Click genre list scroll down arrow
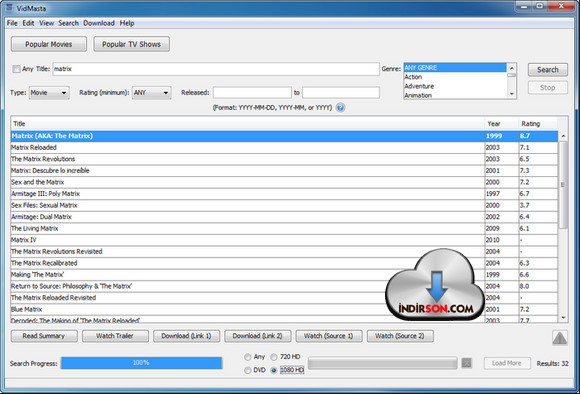Image resolution: width=580 pixels, height=394 pixels. 512,94
